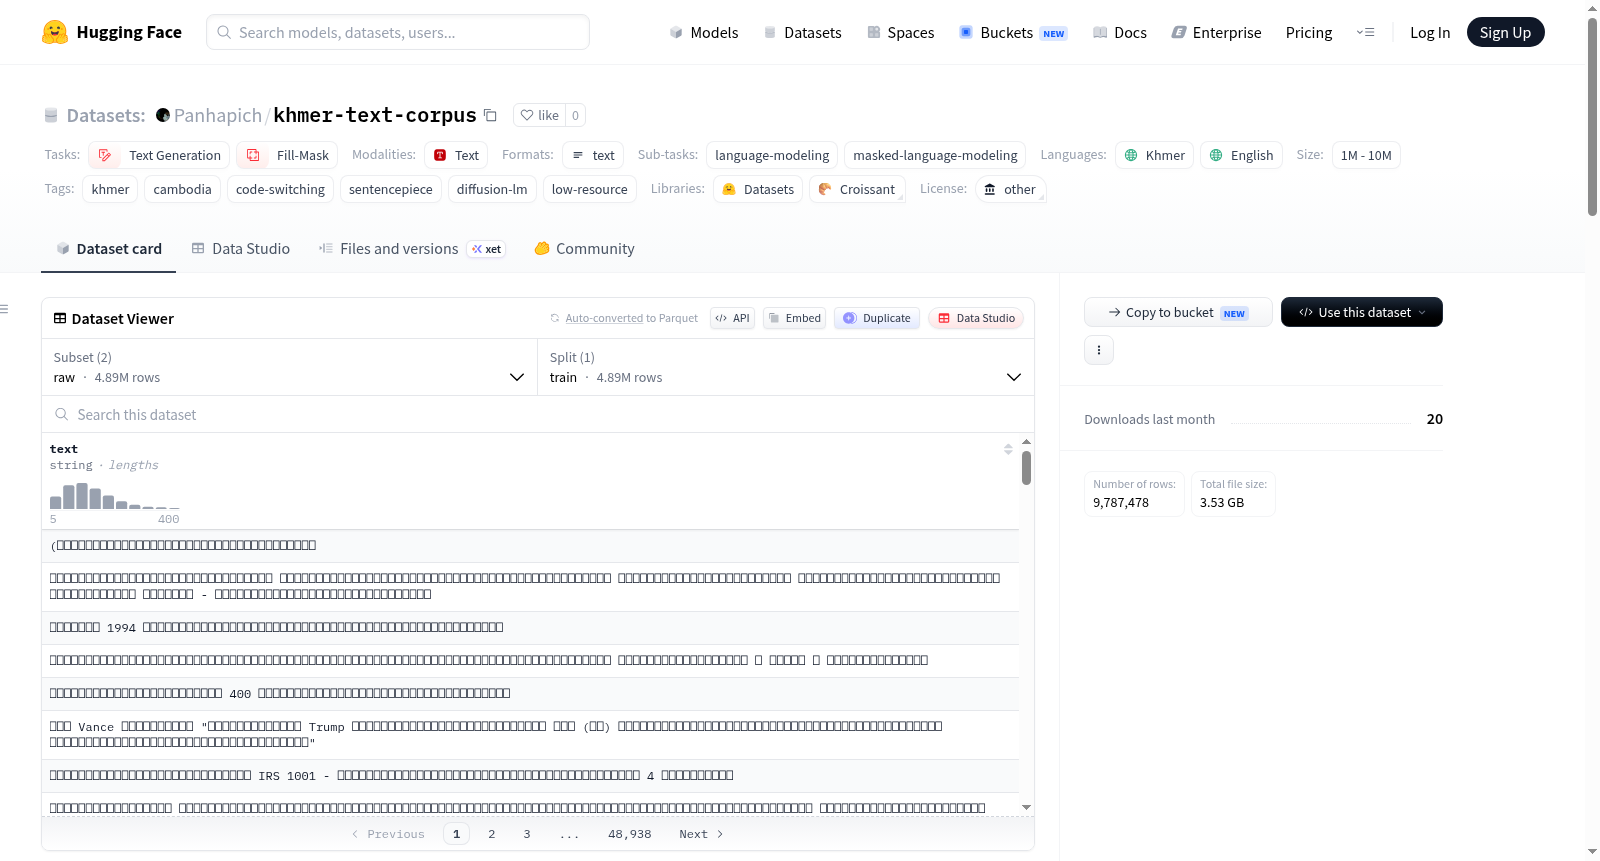This screenshot has height=861, width=1600.
Task: Copy dataset name with the copy icon
Action: 490,115
